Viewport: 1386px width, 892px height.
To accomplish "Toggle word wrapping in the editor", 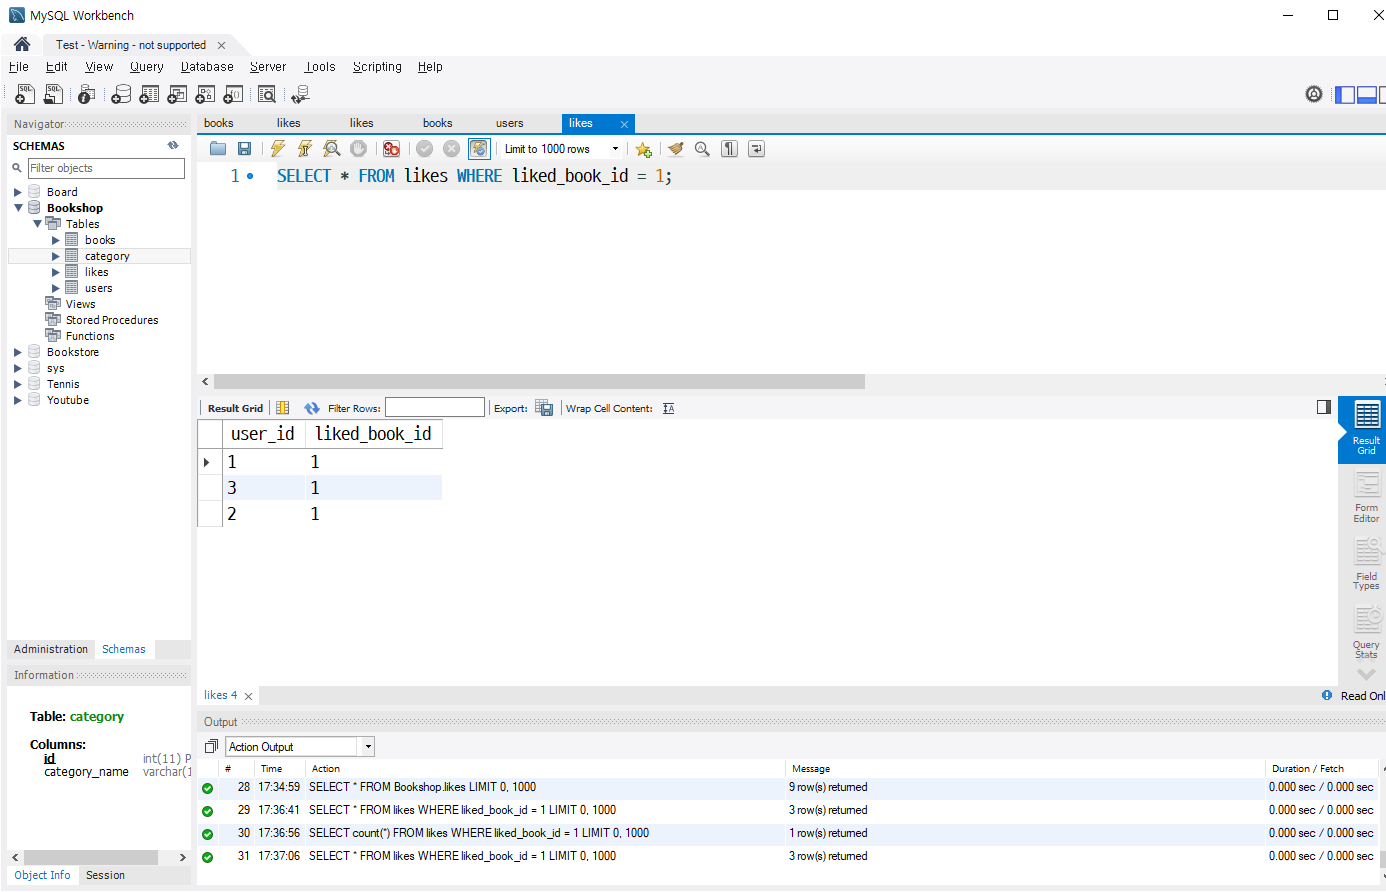I will pyautogui.click(x=757, y=149).
